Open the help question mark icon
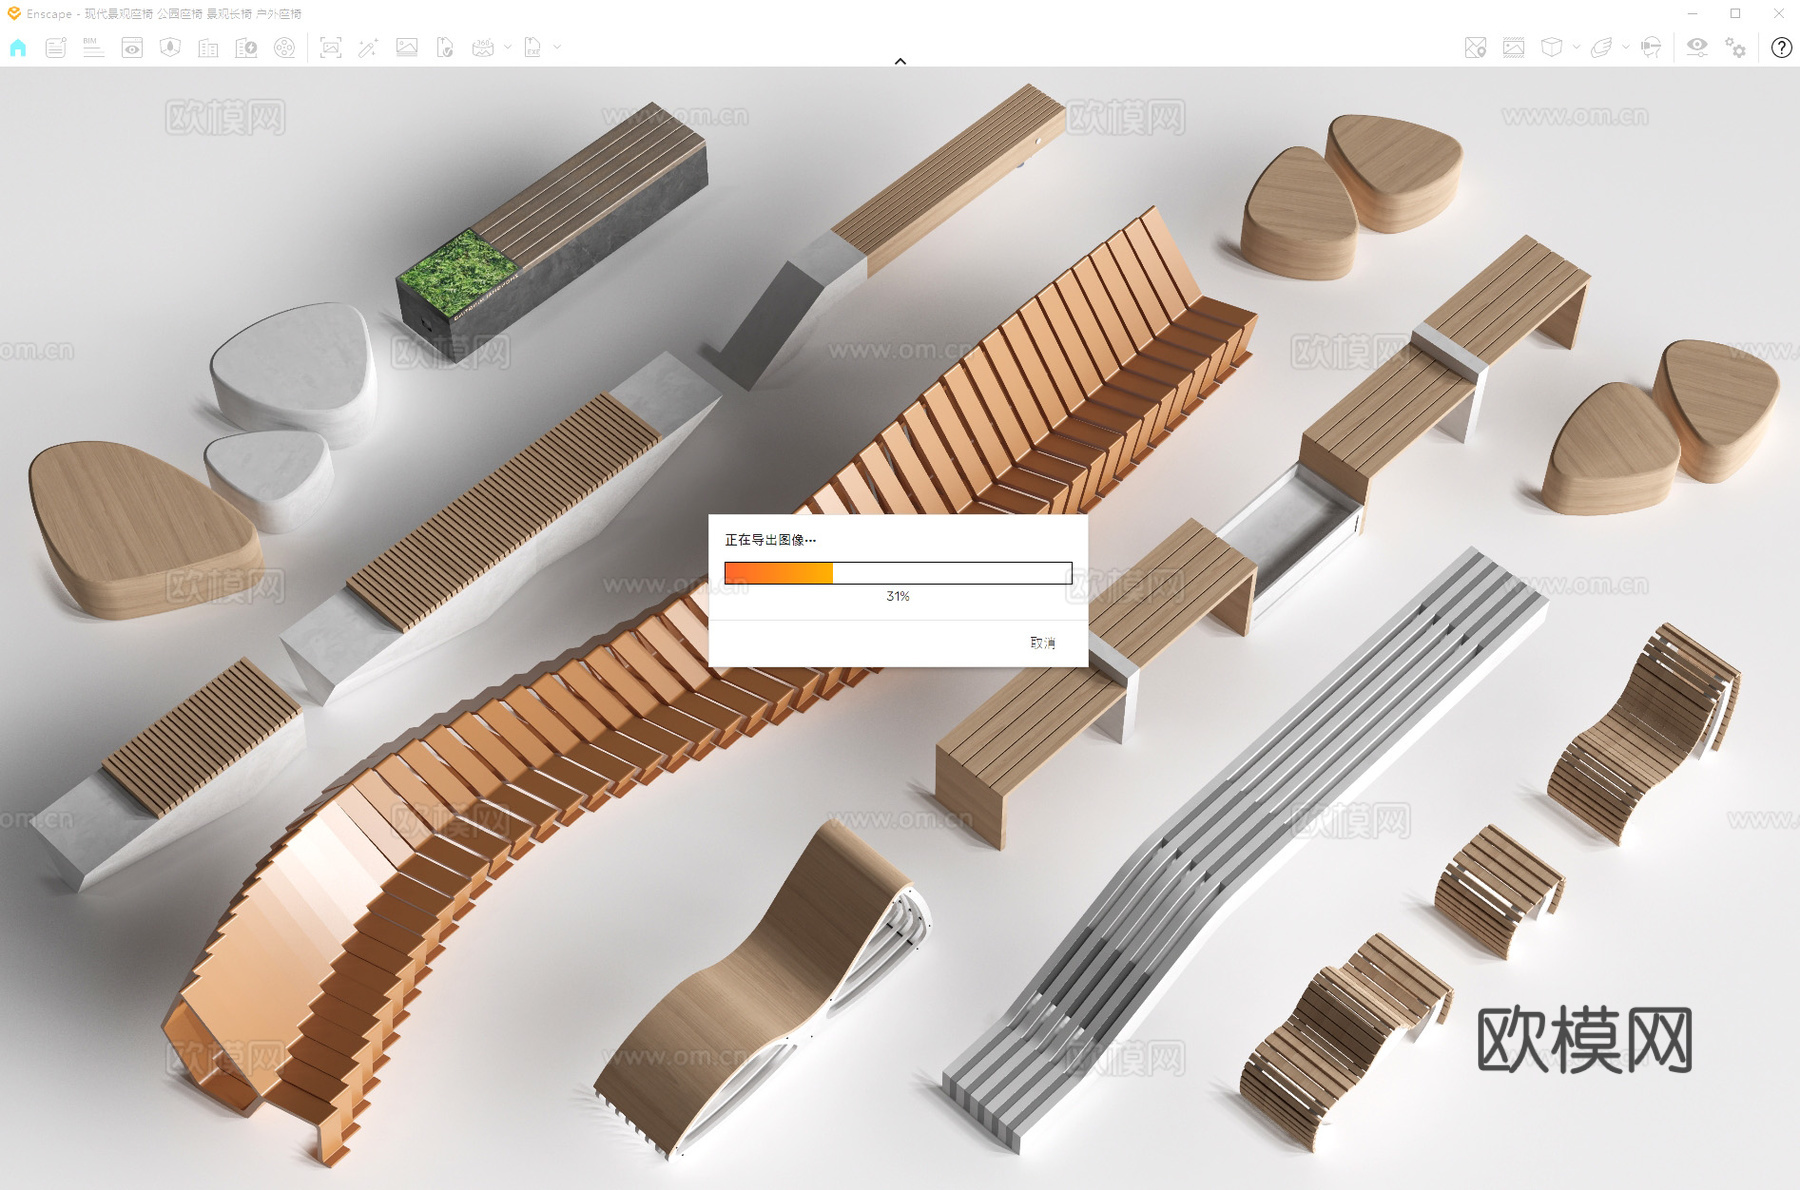This screenshot has width=1800, height=1190. (1781, 47)
